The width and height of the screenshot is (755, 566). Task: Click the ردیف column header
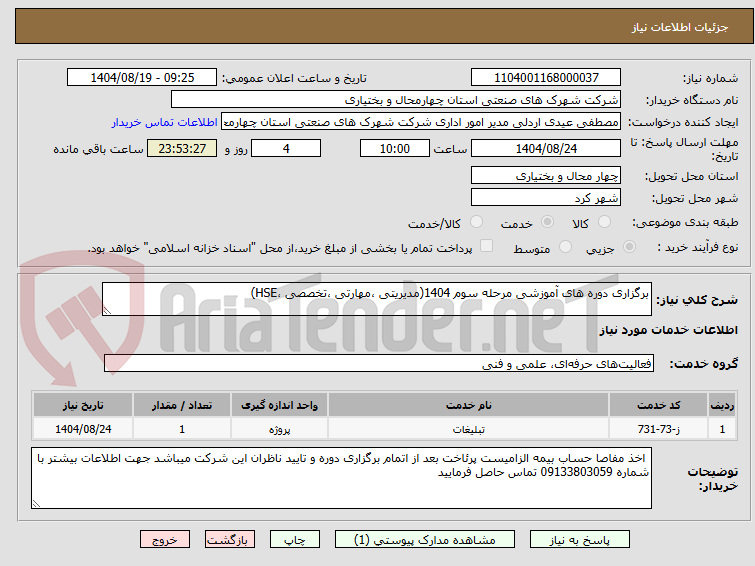722,405
